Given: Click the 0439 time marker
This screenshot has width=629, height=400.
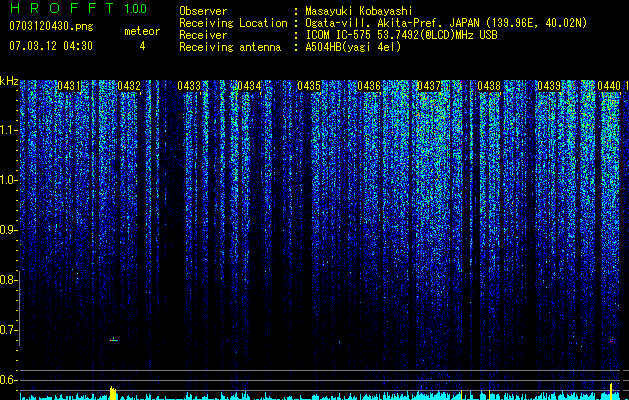Looking at the screenshot, I should (x=549, y=86).
